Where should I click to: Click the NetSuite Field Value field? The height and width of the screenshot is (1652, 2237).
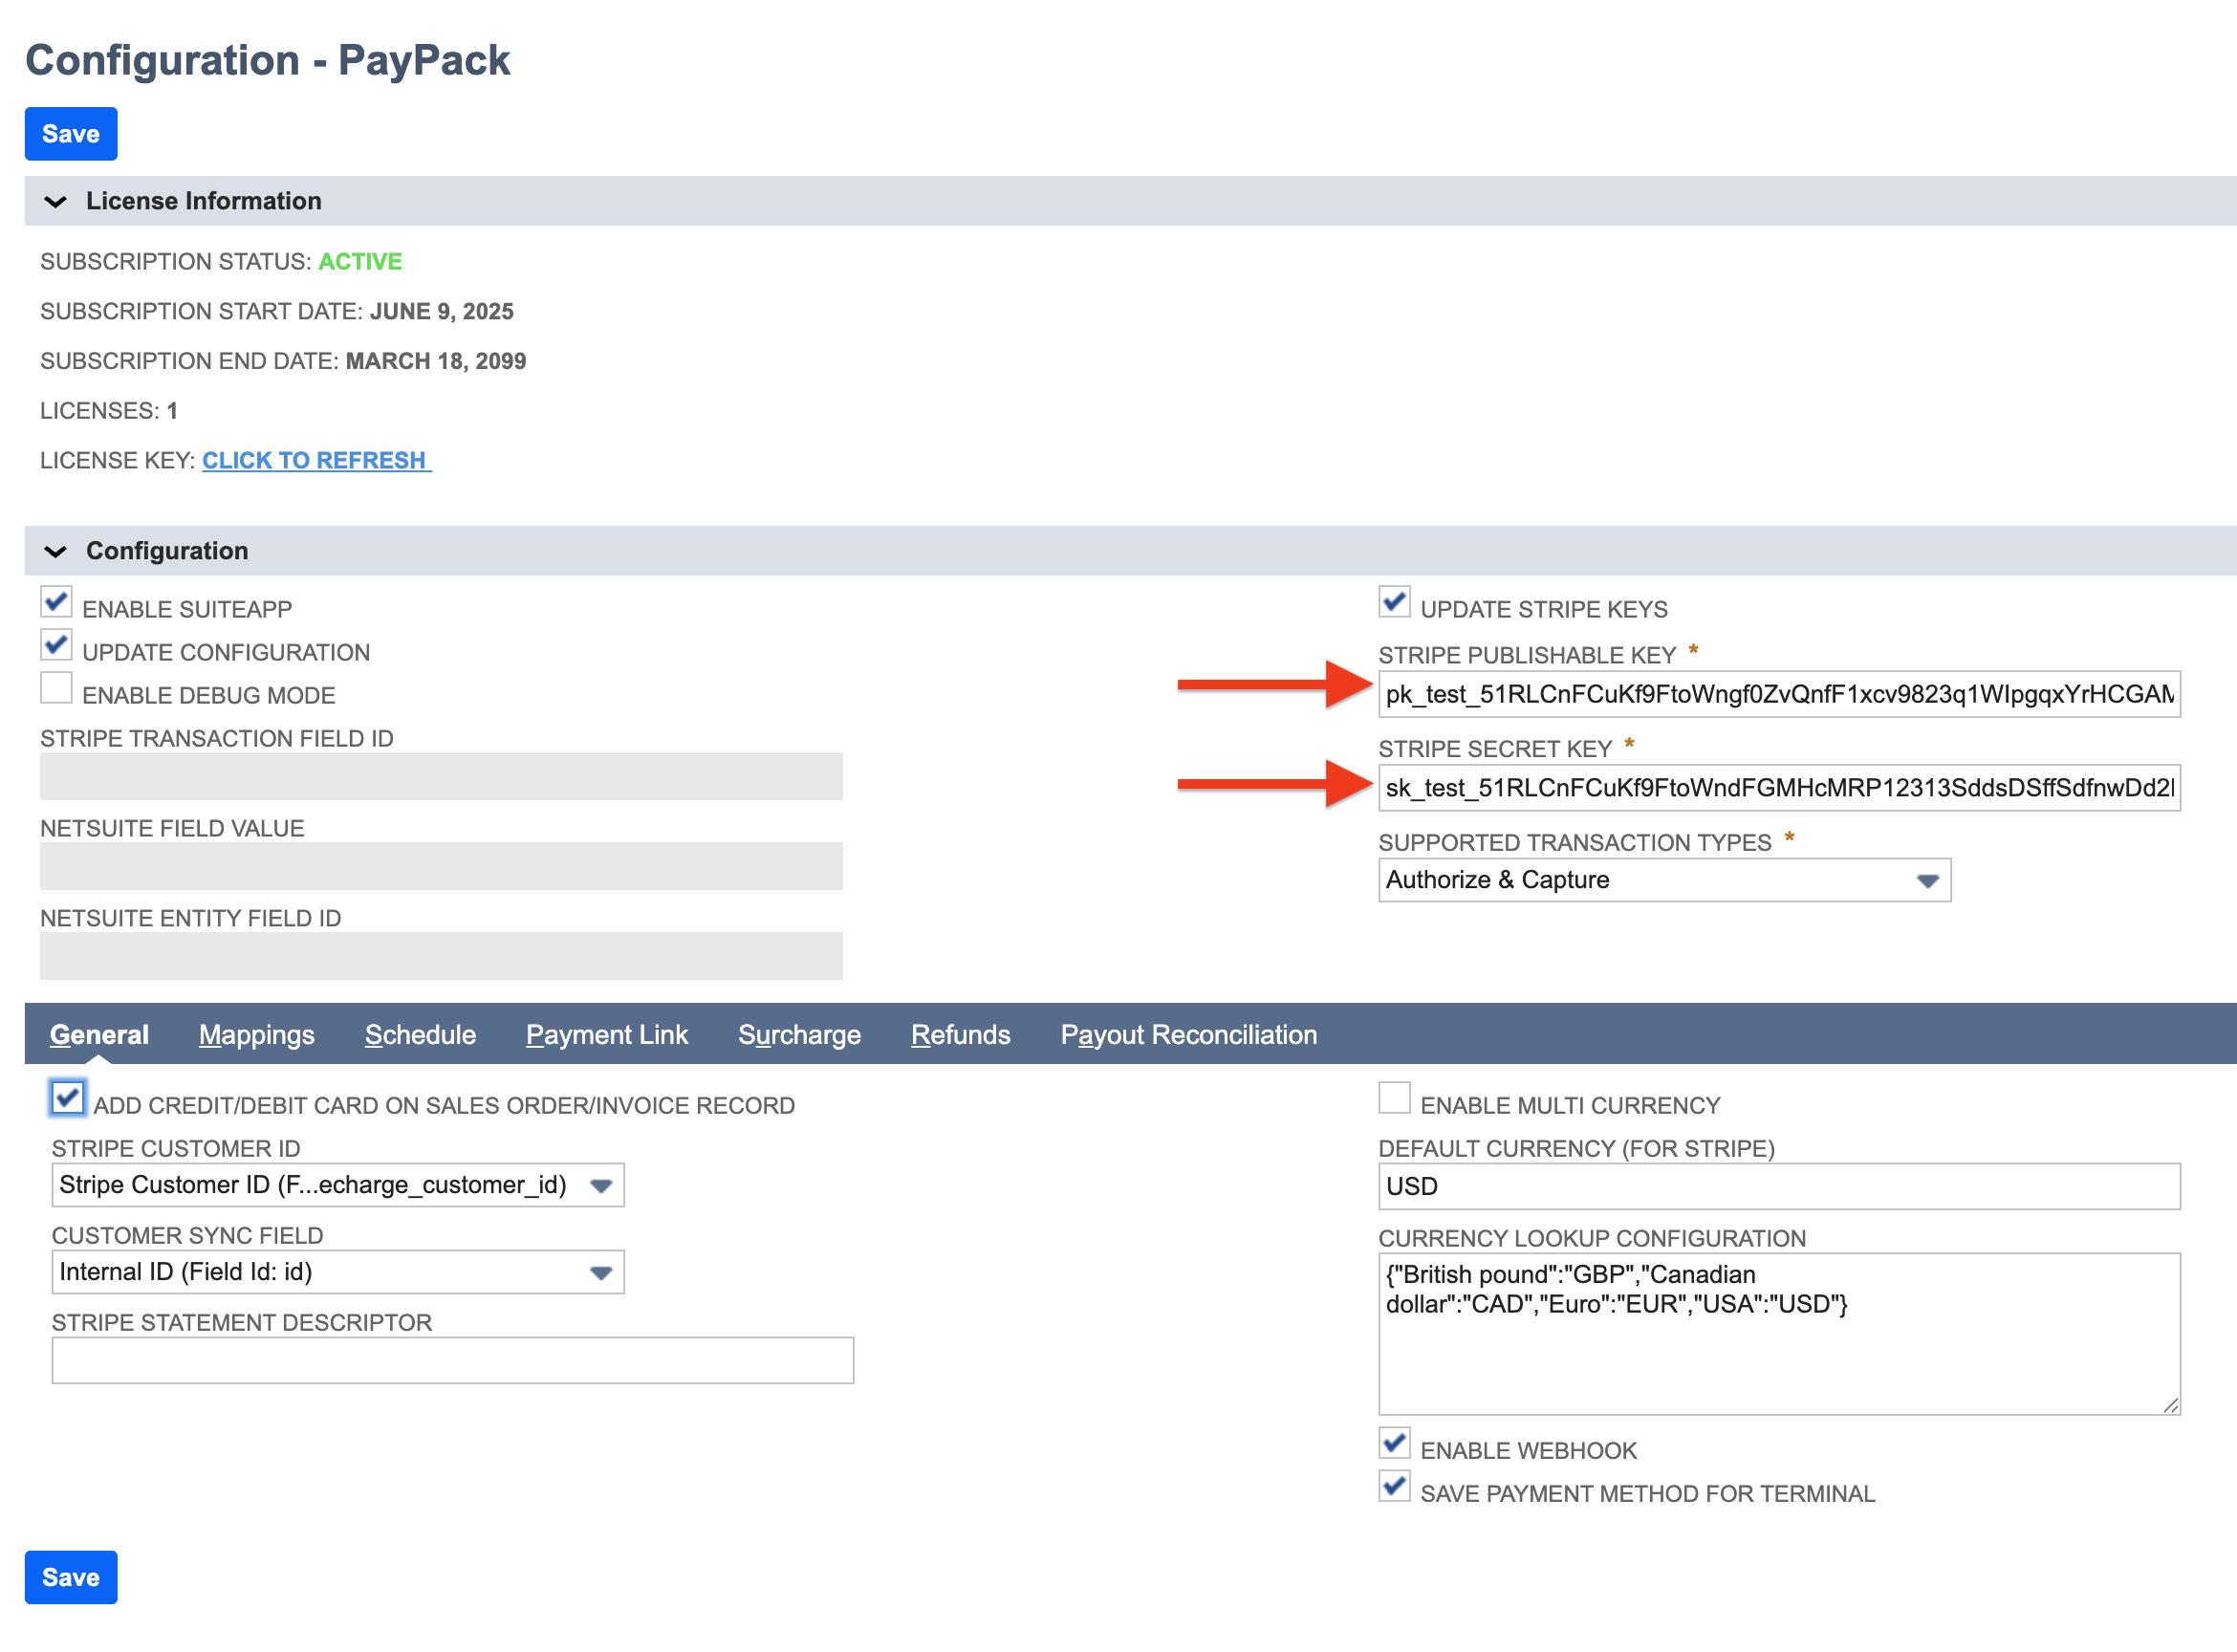[441, 867]
